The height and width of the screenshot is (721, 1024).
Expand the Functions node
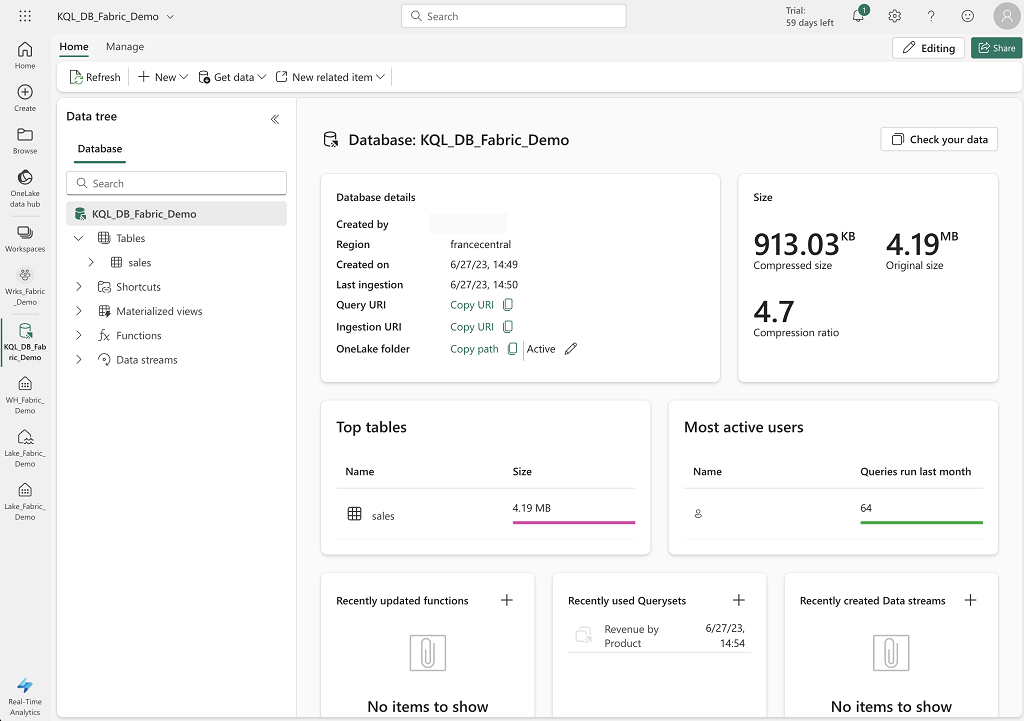[78, 335]
